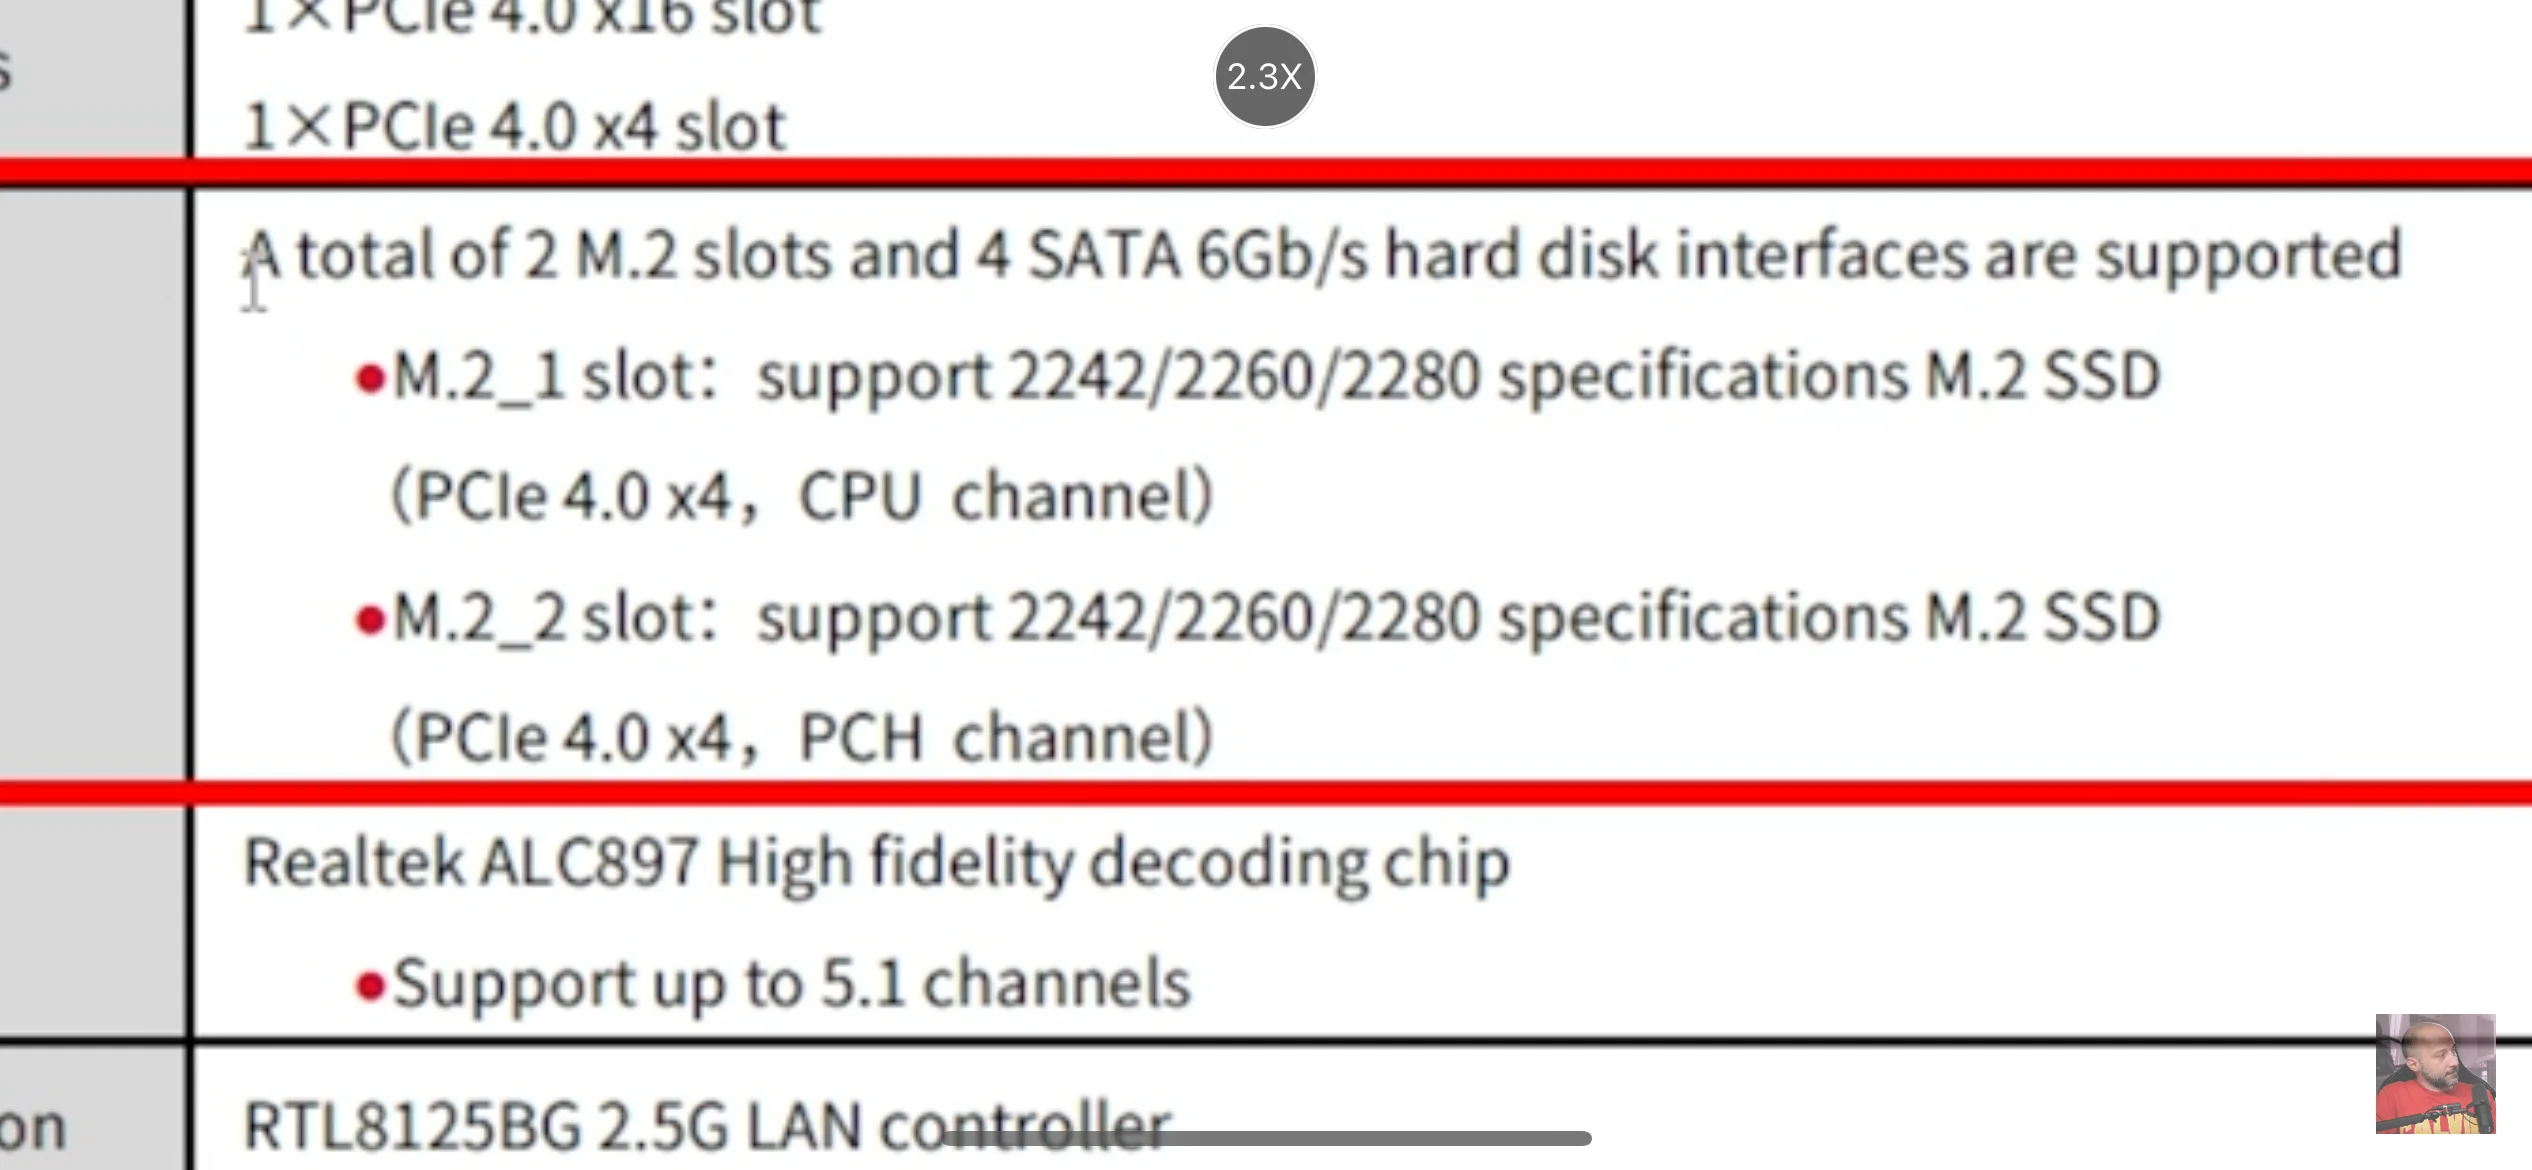Click the I-beam text cursor beside letter A

[254, 280]
